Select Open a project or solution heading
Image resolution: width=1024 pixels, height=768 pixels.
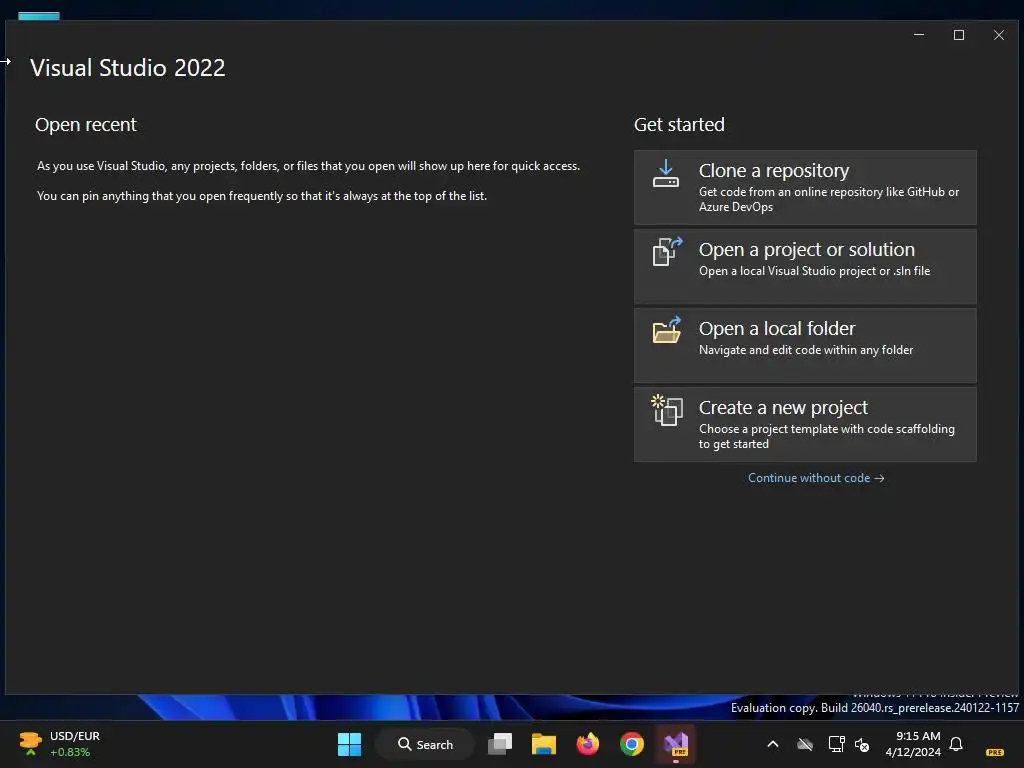click(x=807, y=249)
